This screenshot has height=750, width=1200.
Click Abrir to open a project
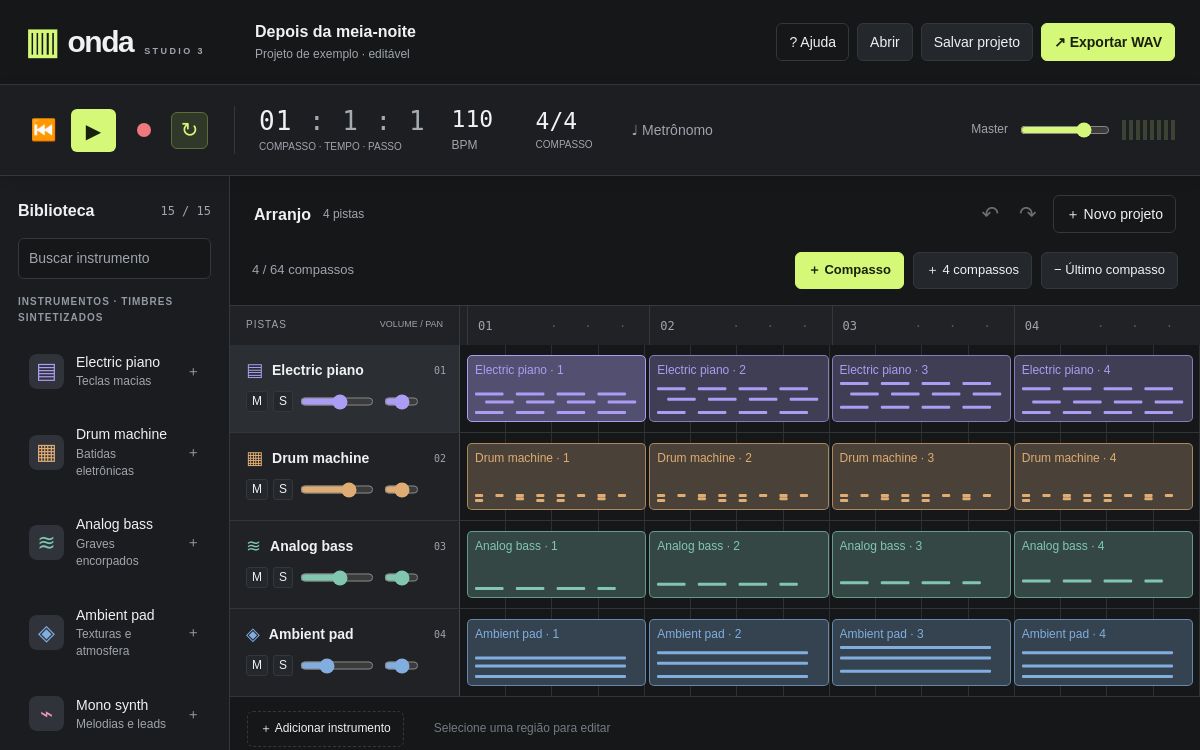[x=885, y=42]
